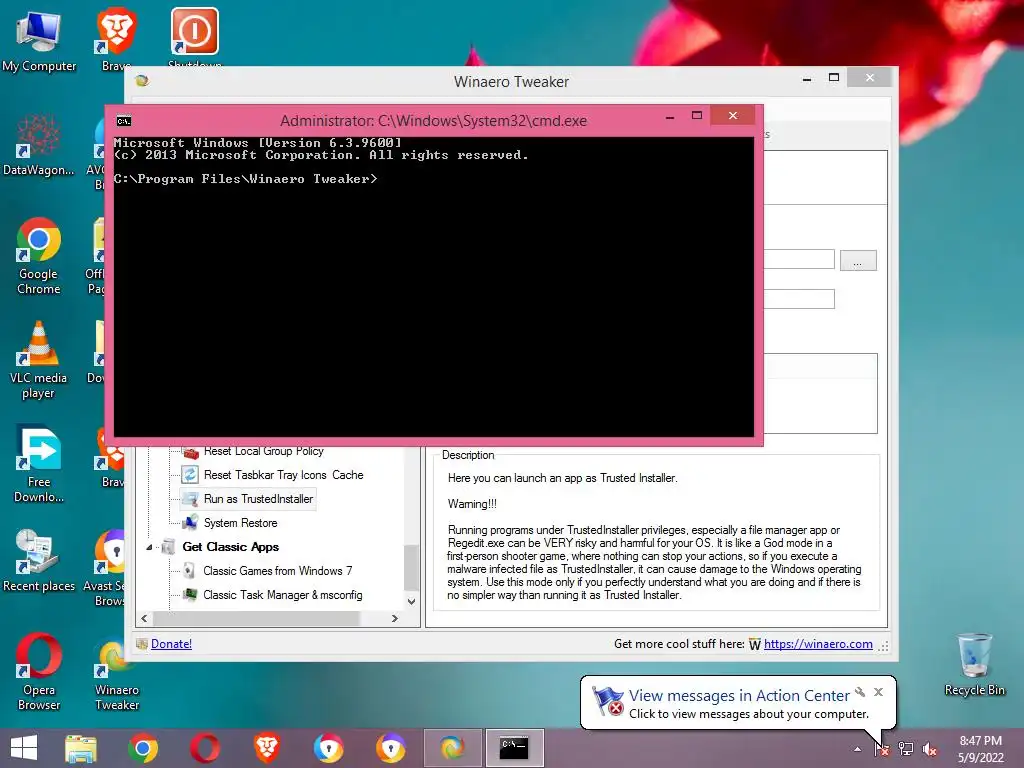Image resolution: width=1024 pixels, height=768 pixels.
Task: Open the DataWagon desktop shortcut
Action: pos(39,145)
